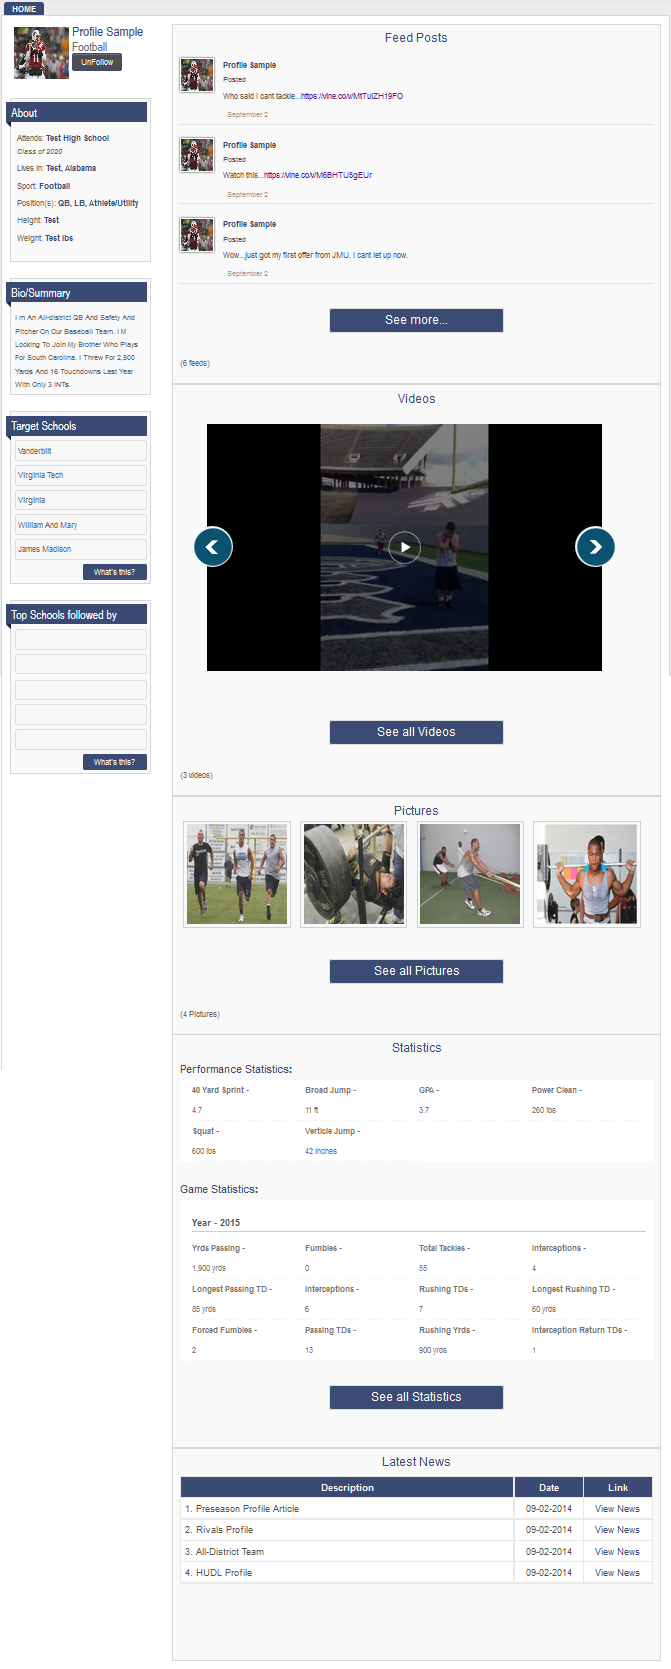Click the About section header
Image resolution: width=671 pixels, height=1669 pixels.
pyautogui.click(x=77, y=113)
